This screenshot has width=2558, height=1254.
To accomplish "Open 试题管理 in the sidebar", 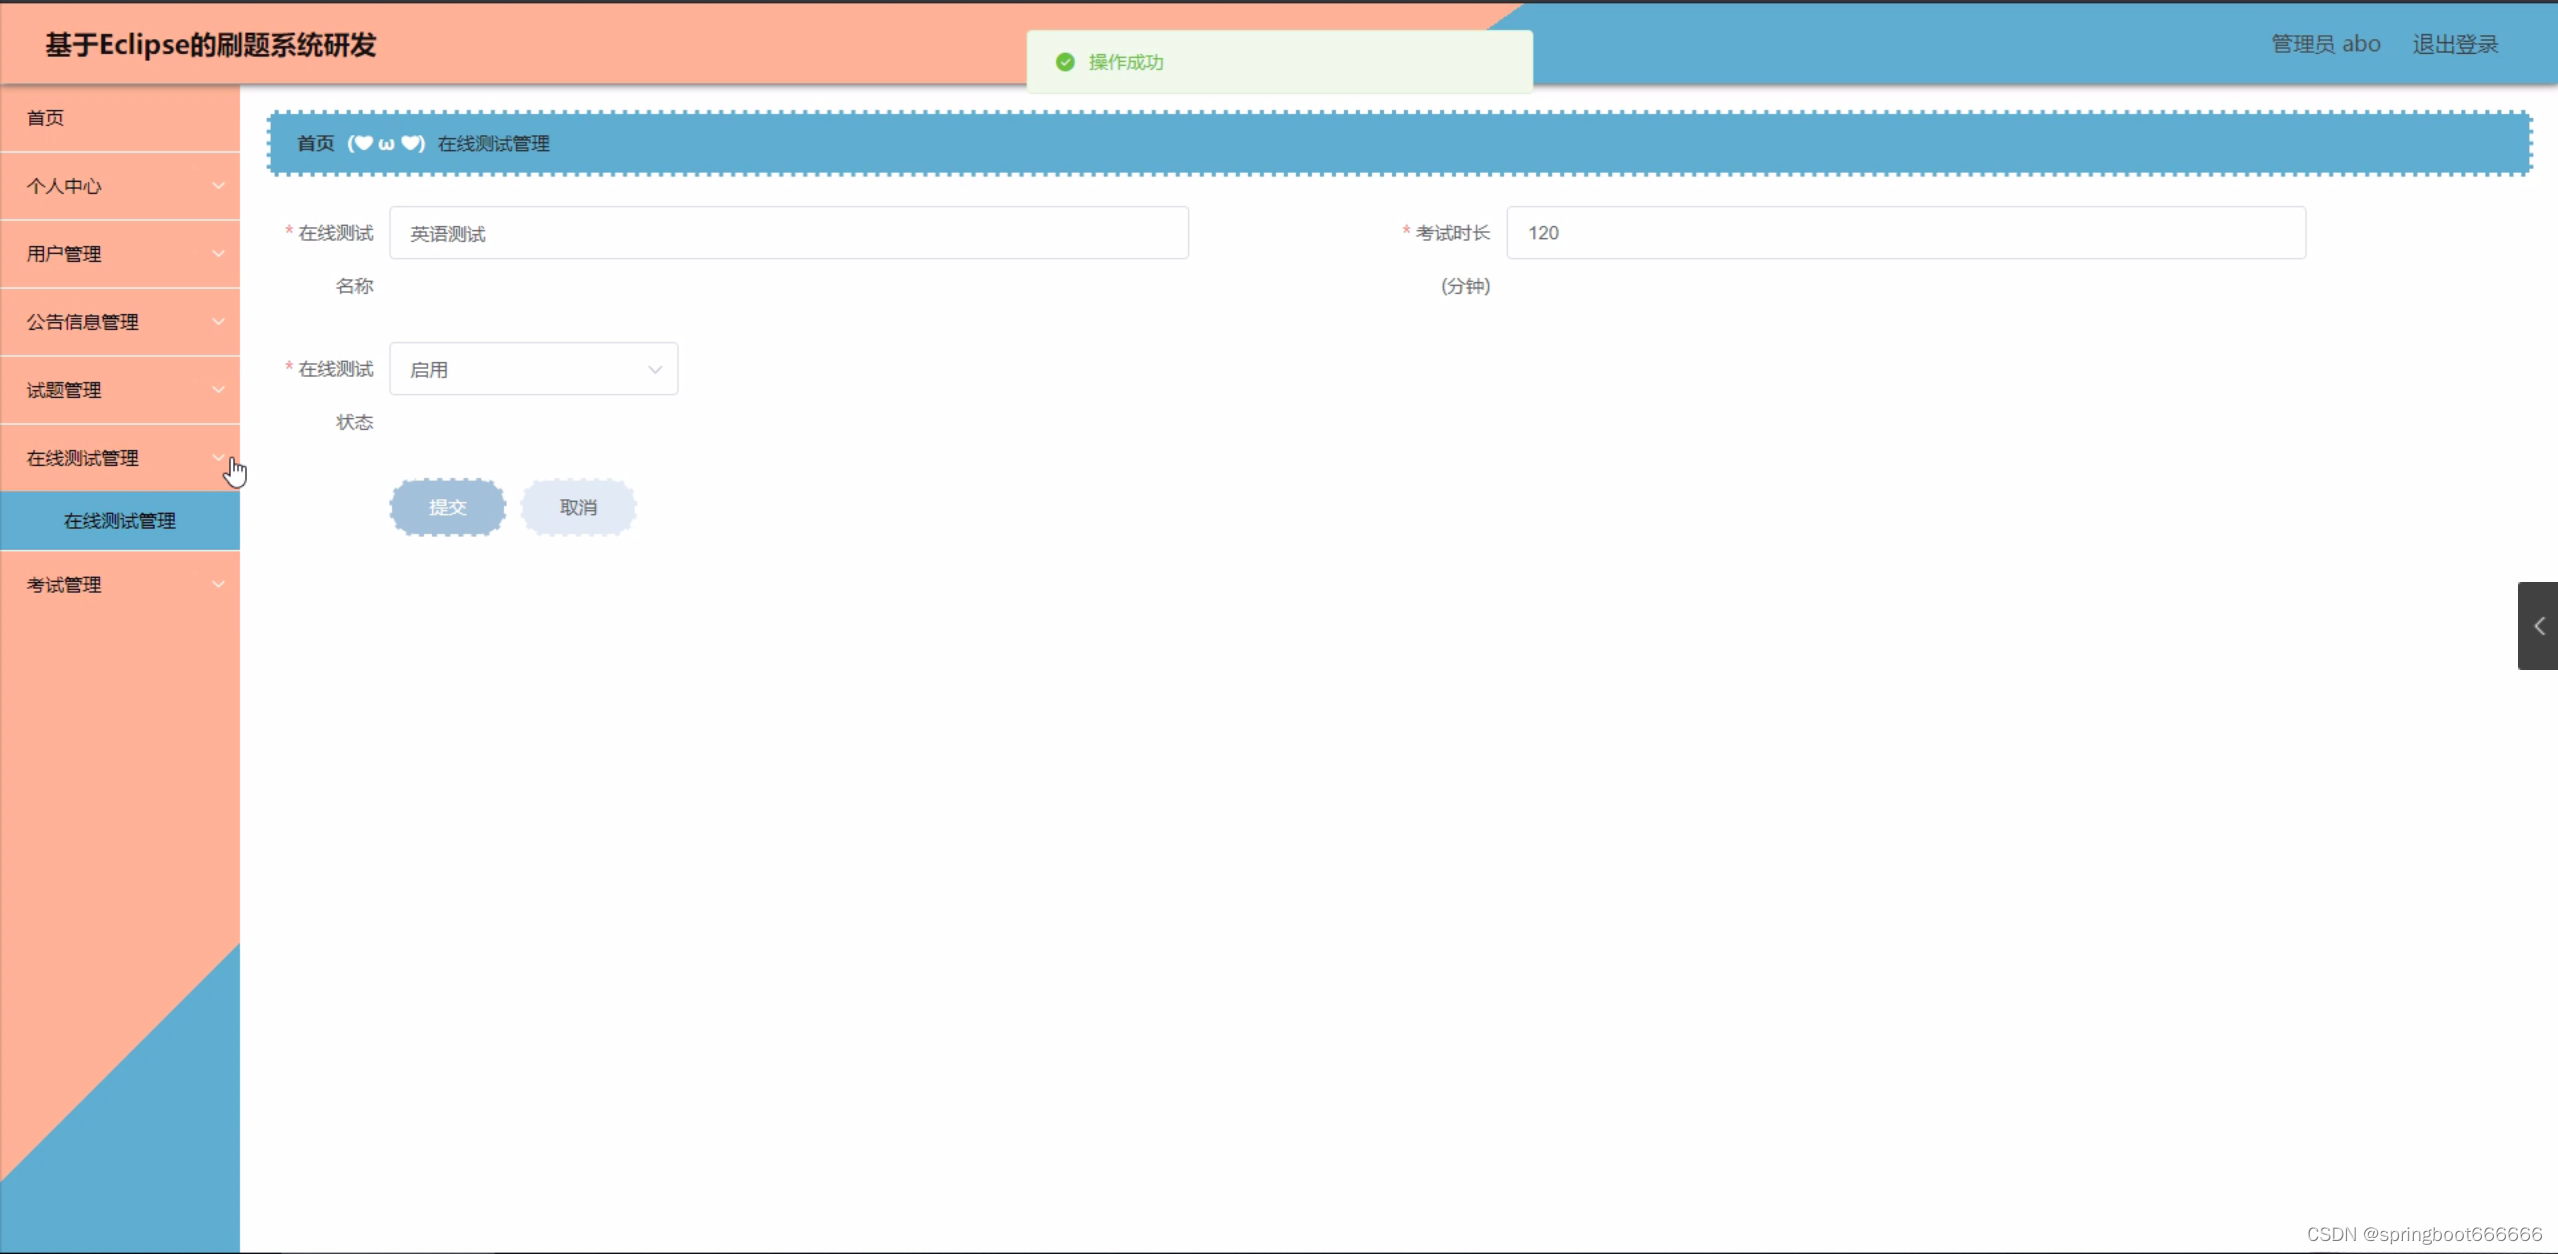I will tap(64, 390).
